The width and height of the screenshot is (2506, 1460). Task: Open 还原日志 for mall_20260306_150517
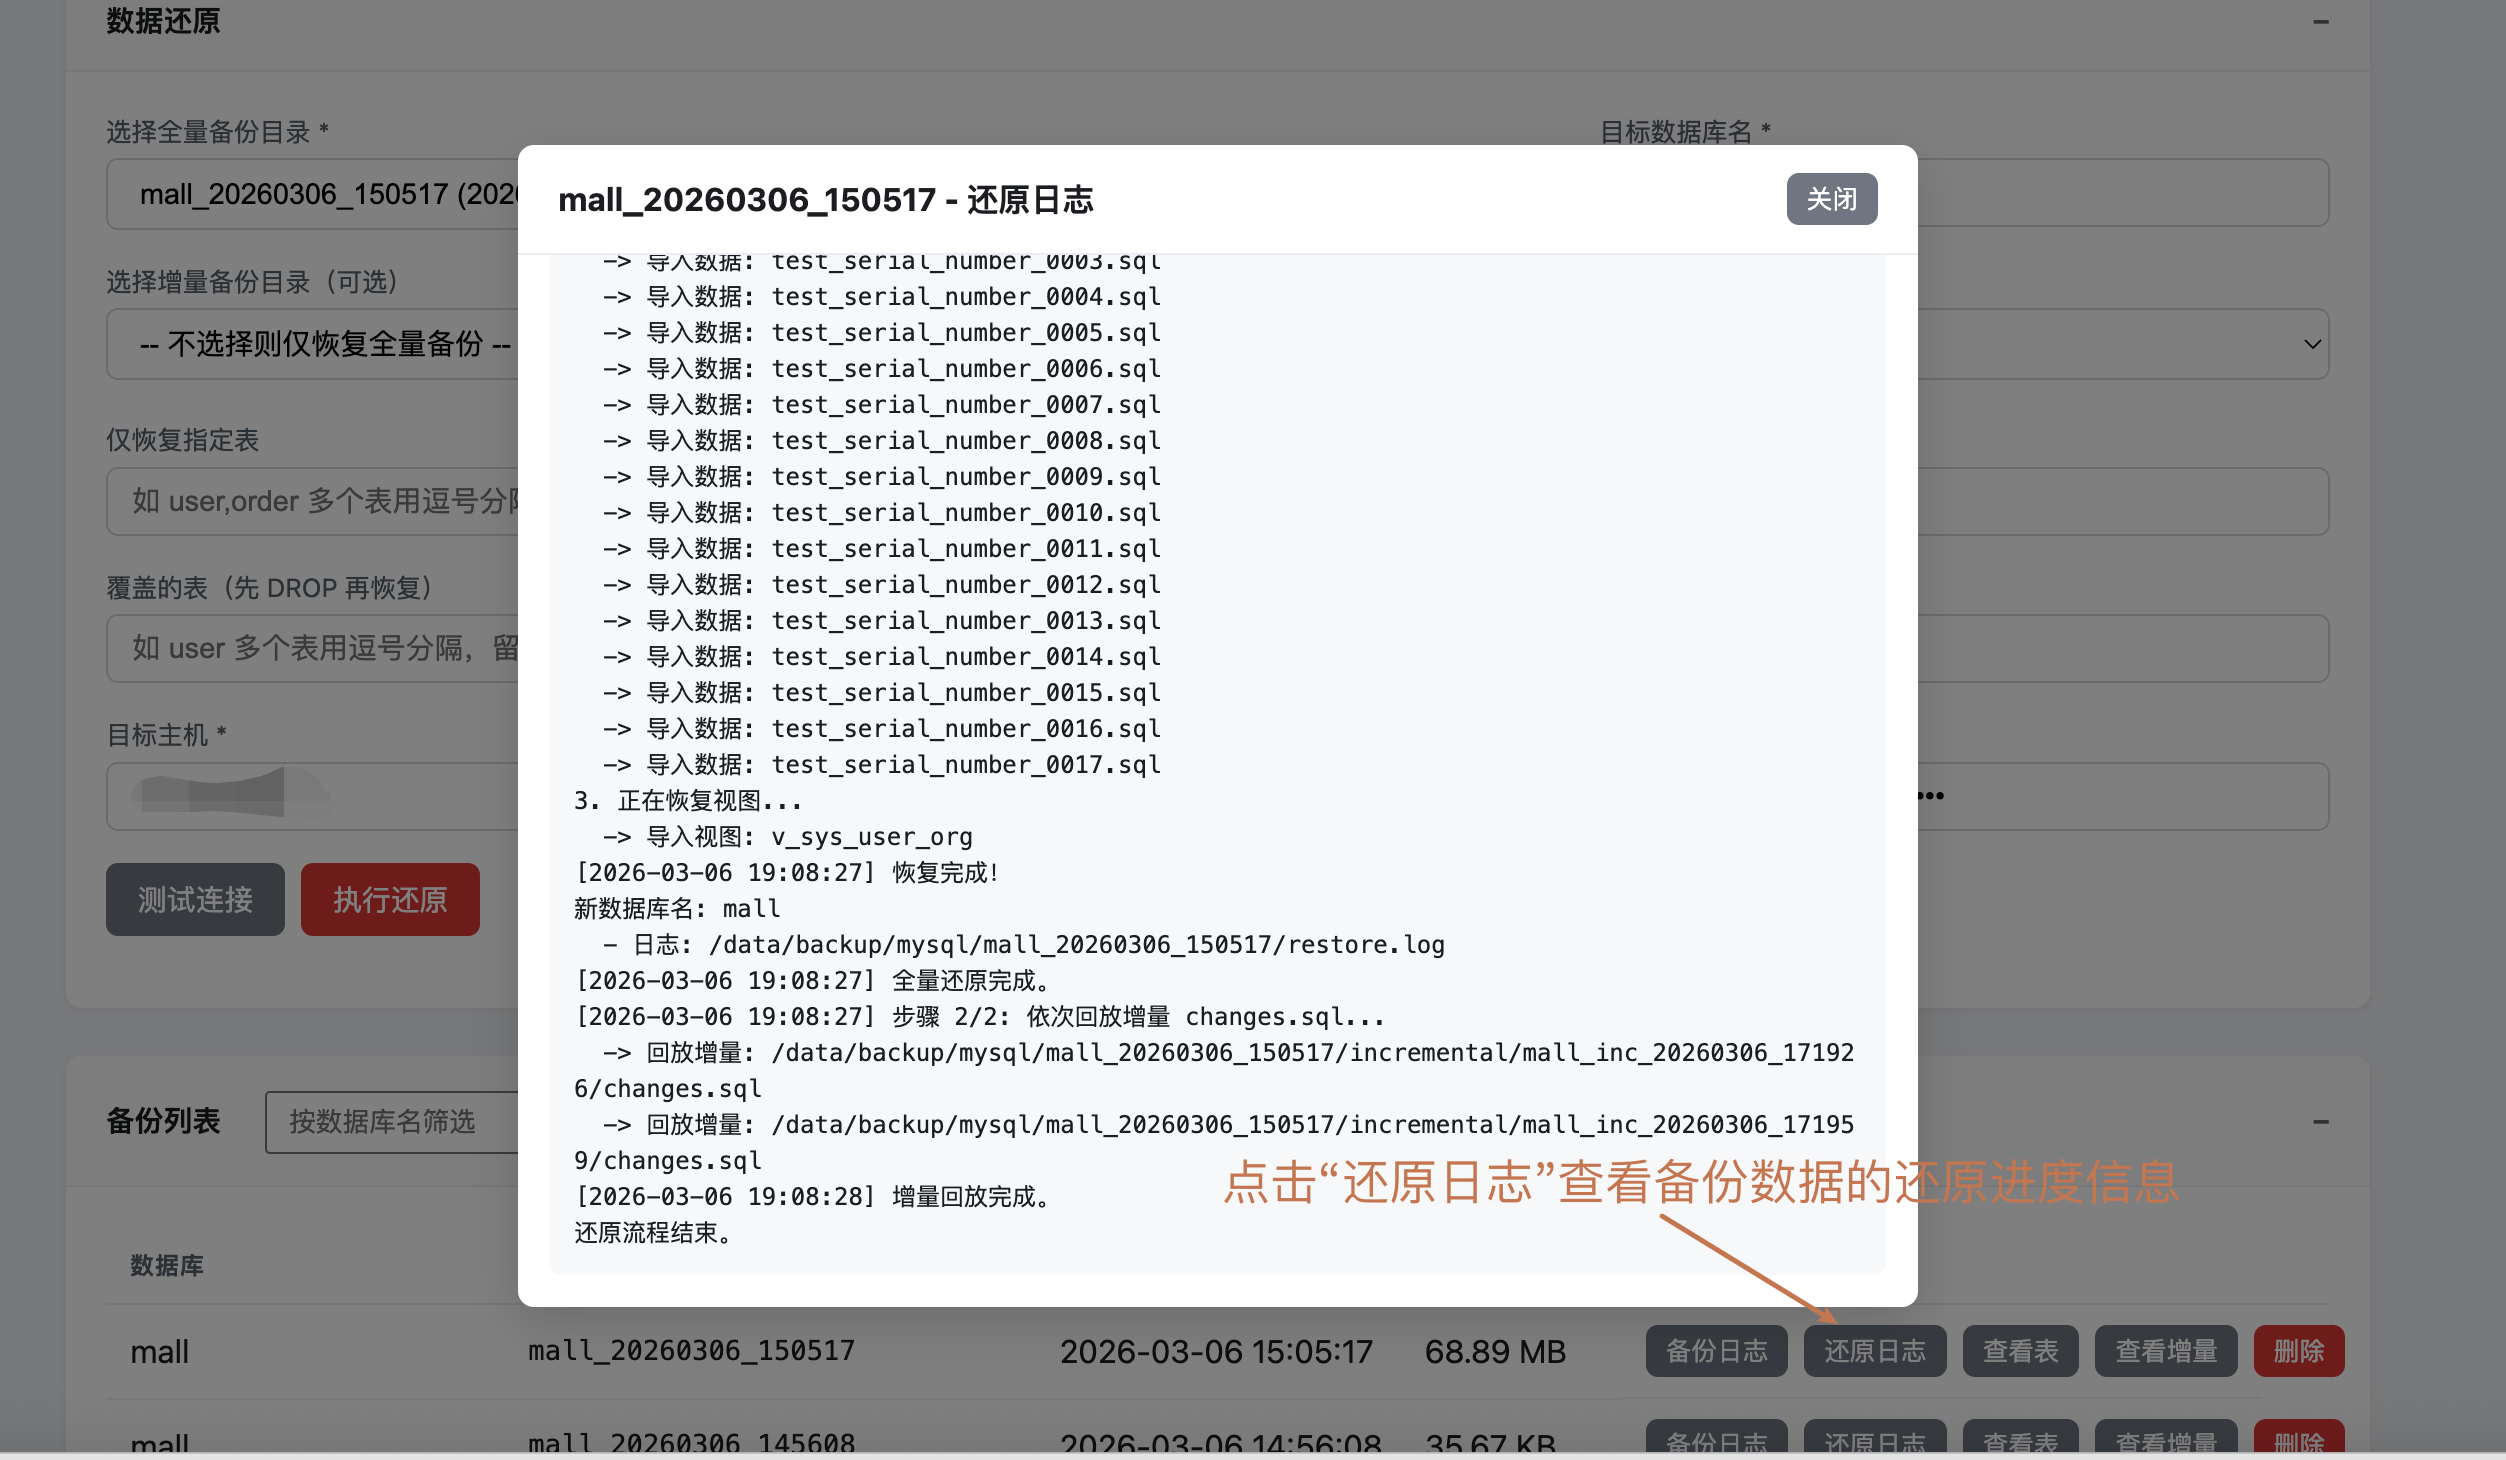[x=1874, y=1351]
